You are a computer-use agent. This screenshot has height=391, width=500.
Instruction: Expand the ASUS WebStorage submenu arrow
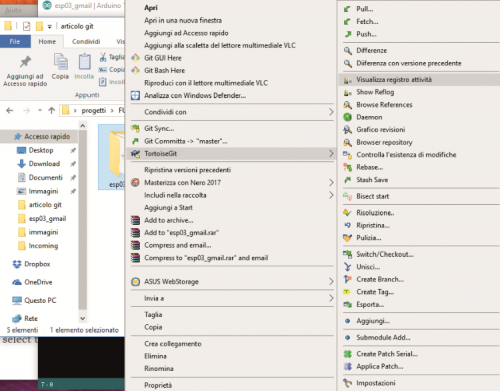click(331, 282)
